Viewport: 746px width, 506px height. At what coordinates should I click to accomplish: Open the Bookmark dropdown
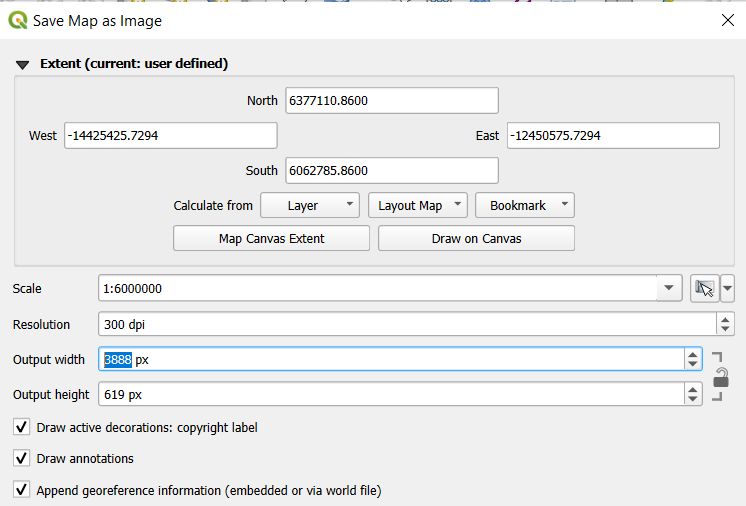525,205
